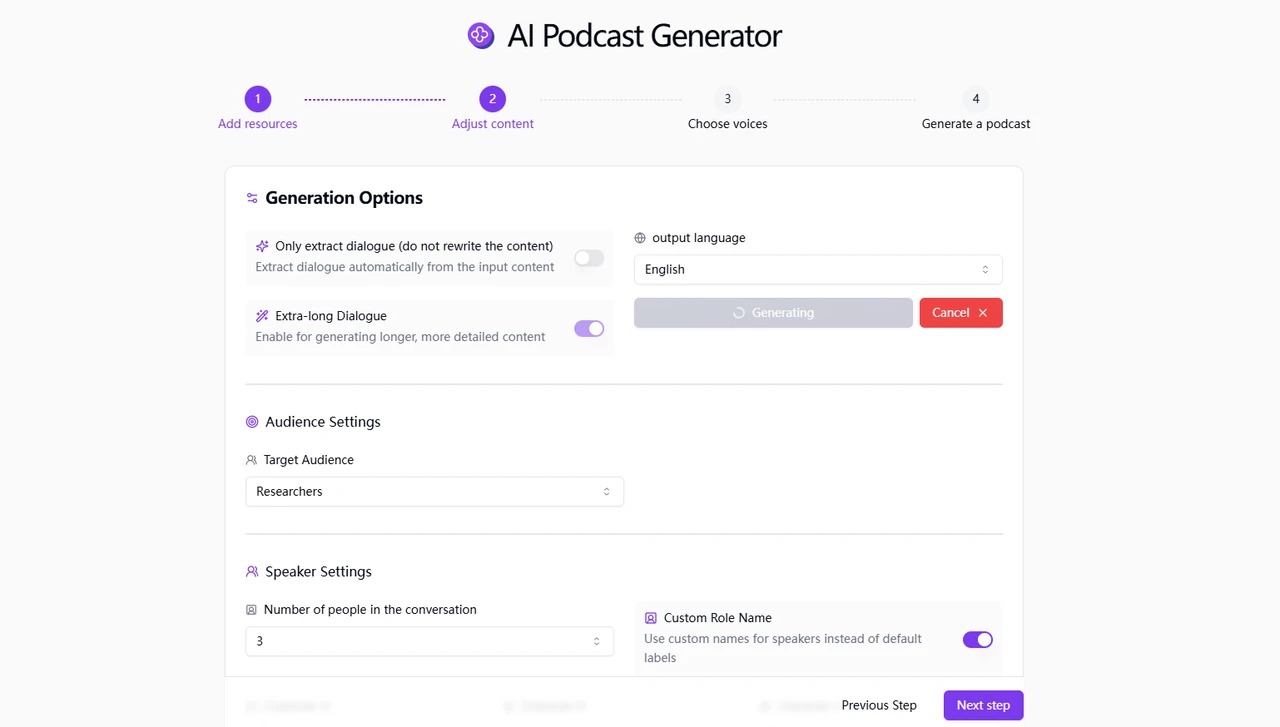Click the AI Podcast Generator logo icon

[x=481, y=36]
